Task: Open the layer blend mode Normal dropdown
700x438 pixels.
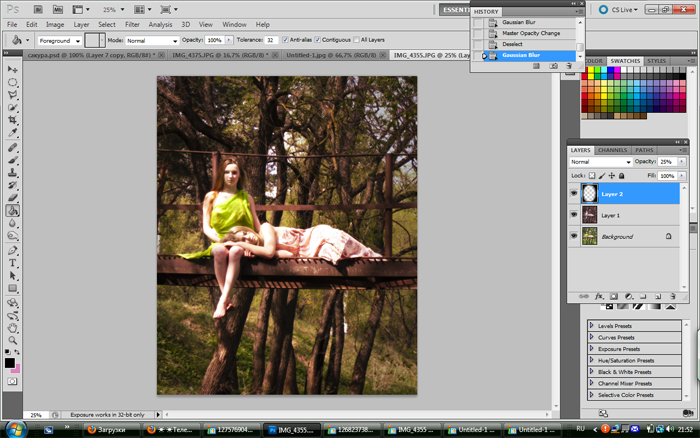Action: [600, 162]
